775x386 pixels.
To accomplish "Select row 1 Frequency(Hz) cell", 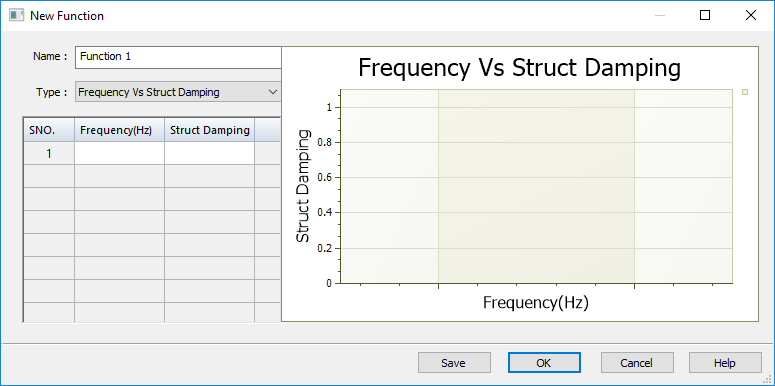I will (119, 154).
